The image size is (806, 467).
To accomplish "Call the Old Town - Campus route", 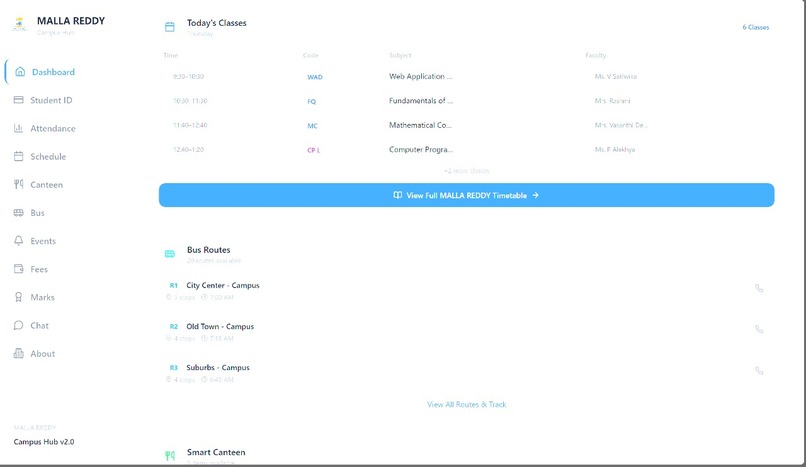I will click(x=759, y=329).
